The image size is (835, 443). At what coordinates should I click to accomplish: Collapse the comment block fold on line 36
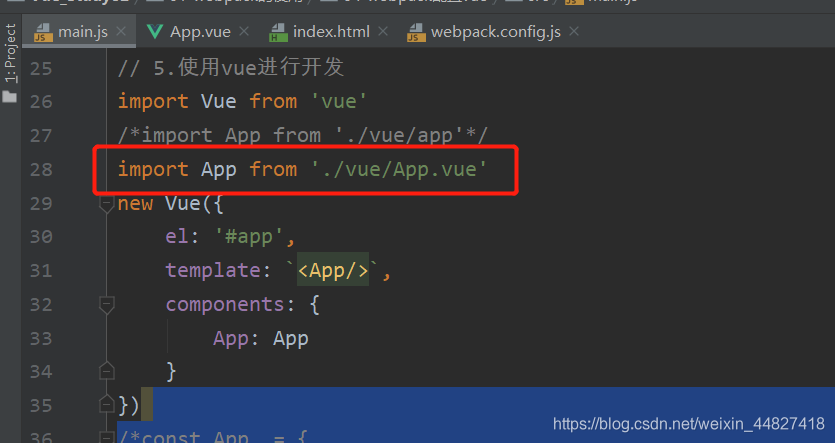[x=107, y=437]
